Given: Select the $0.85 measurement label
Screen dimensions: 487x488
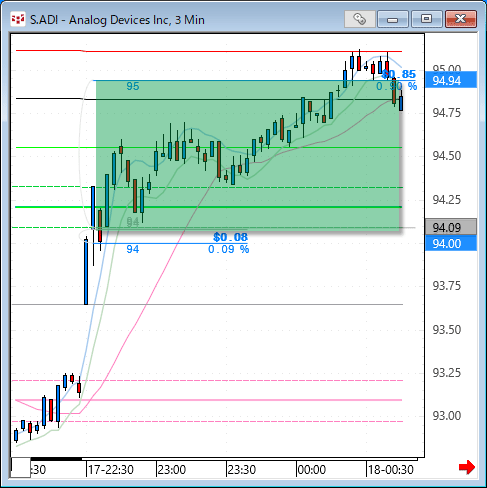Looking at the screenshot, I should point(399,74).
